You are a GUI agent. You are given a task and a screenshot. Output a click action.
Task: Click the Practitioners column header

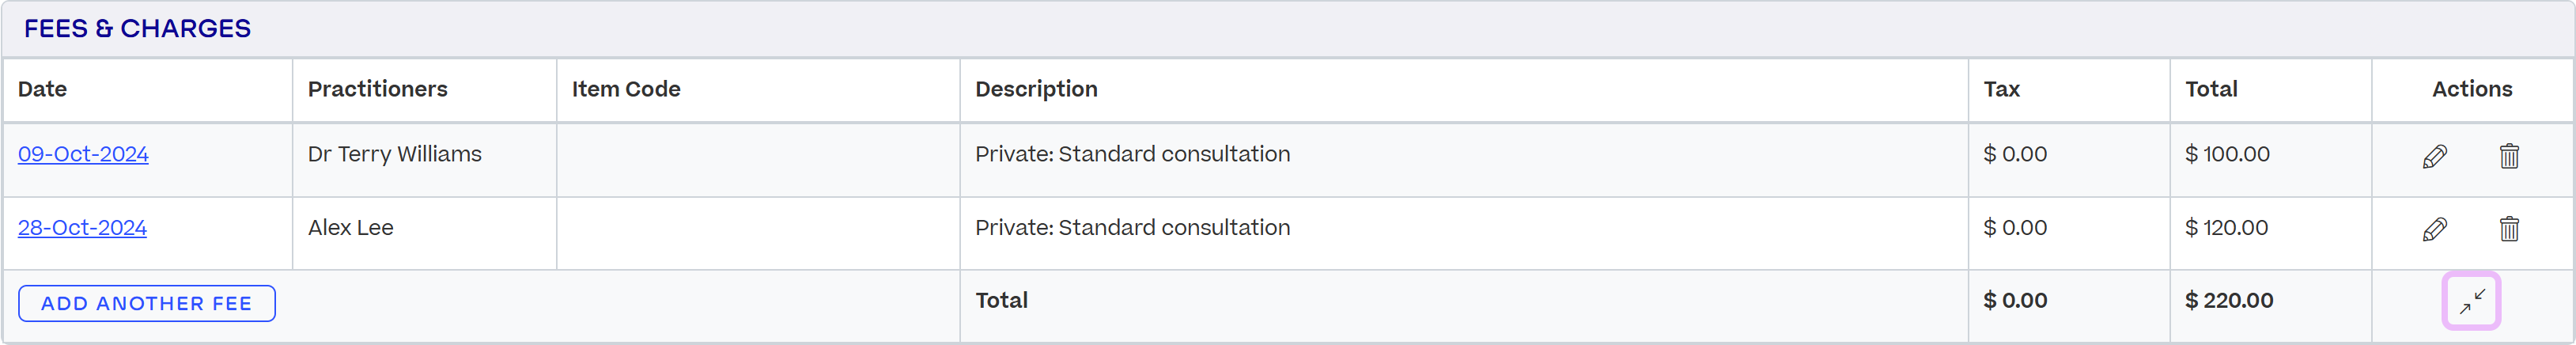(377, 89)
